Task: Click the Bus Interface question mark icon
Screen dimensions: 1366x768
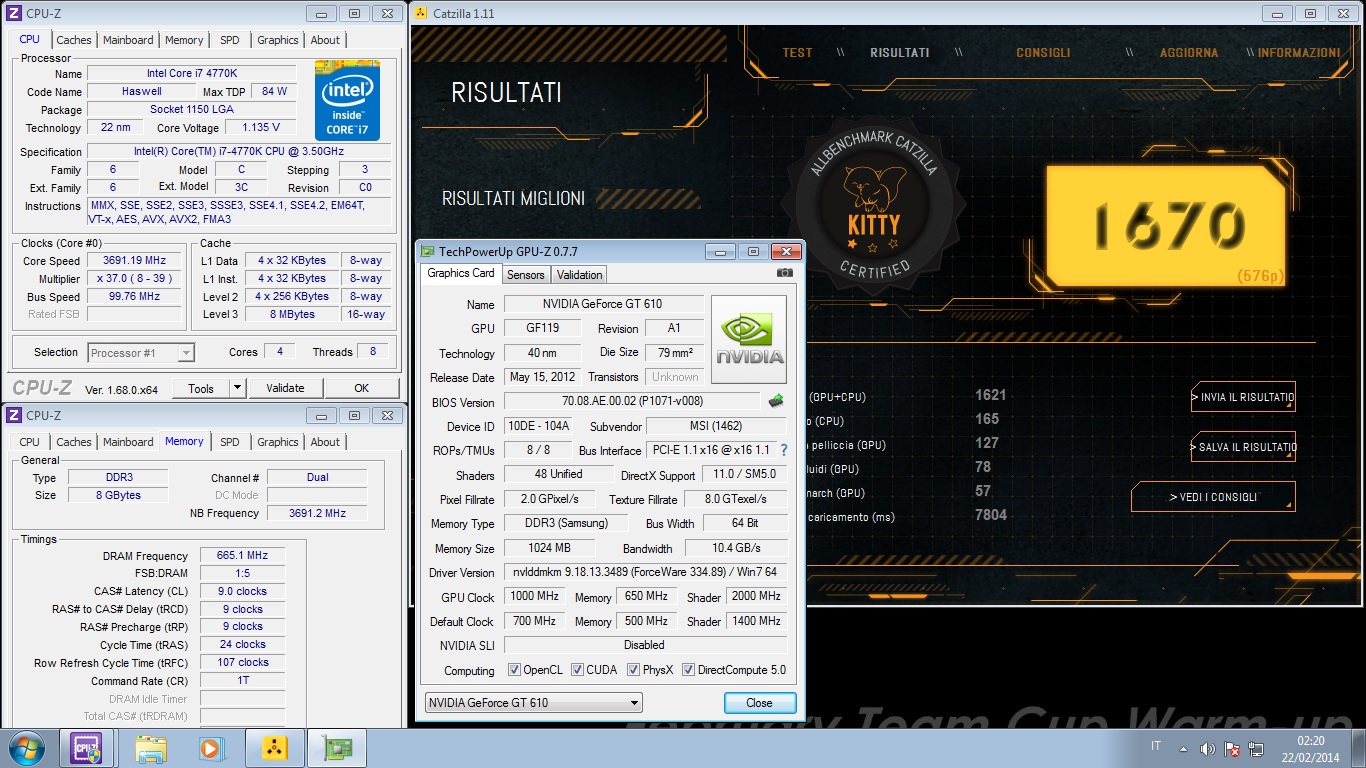Action: (783, 451)
